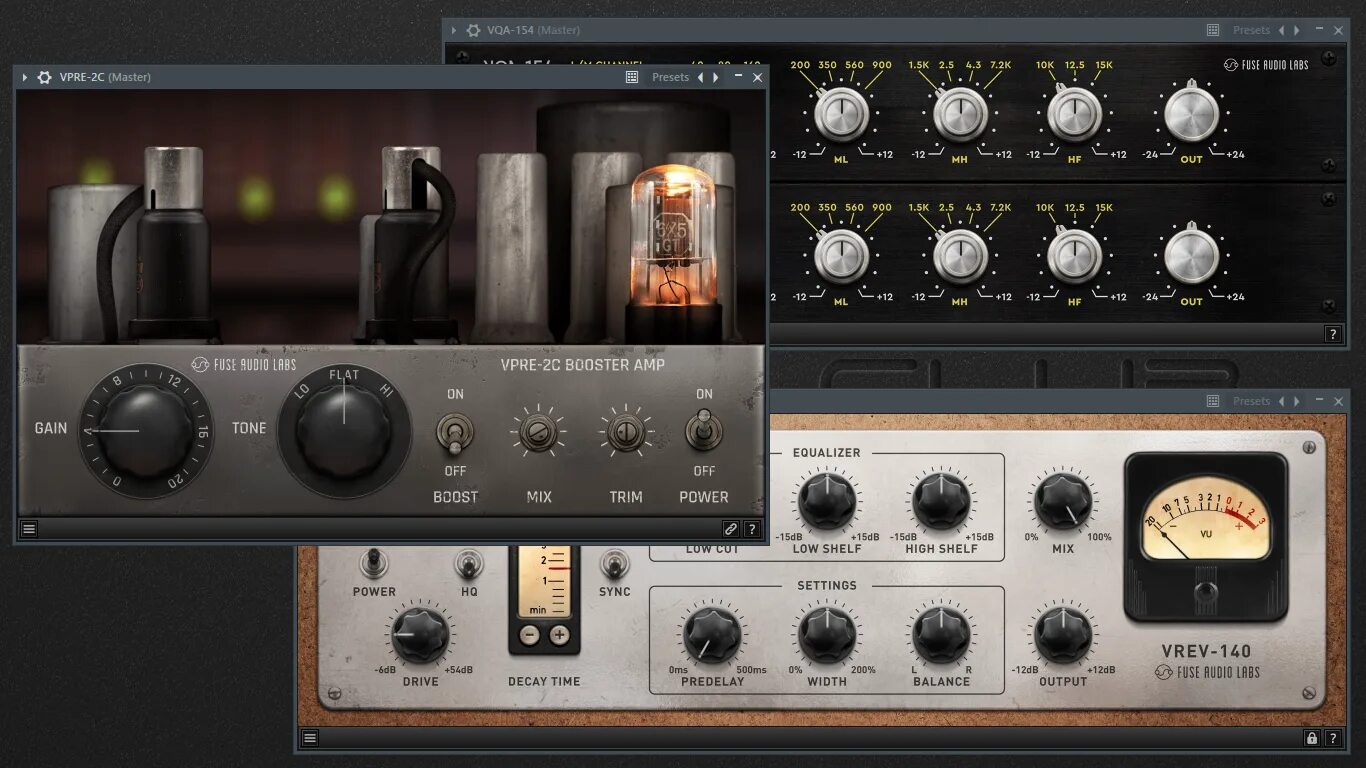This screenshot has height=768, width=1366.
Task: Toggle the VREV-140 POWER switch
Action: (x=374, y=563)
